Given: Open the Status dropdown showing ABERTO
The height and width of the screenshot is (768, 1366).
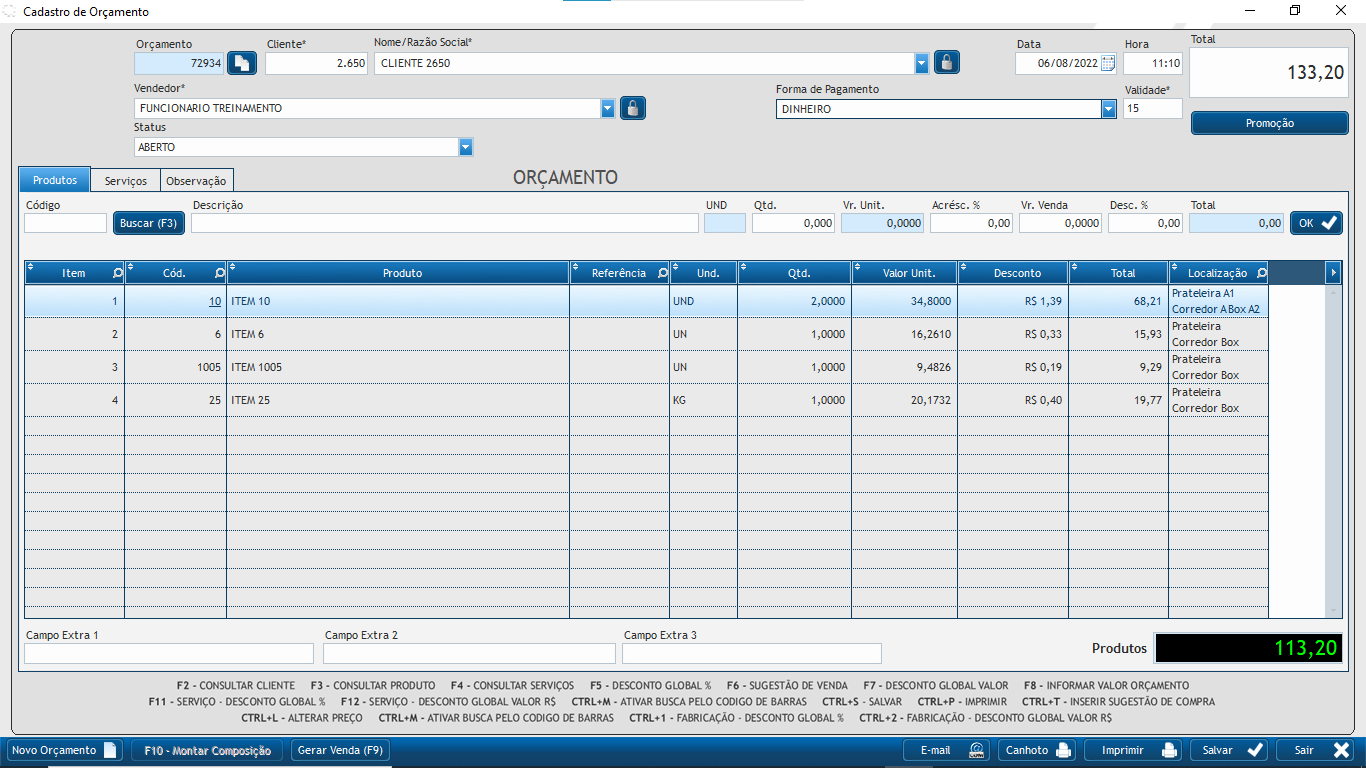Looking at the screenshot, I should coord(465,147).
